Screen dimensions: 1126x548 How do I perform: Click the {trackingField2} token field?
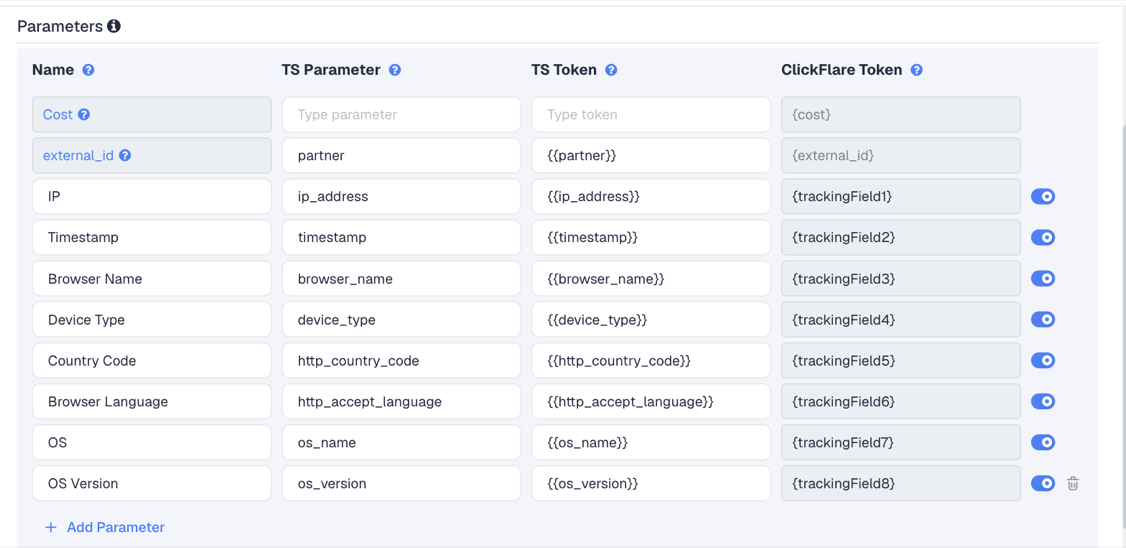(901, 237)
